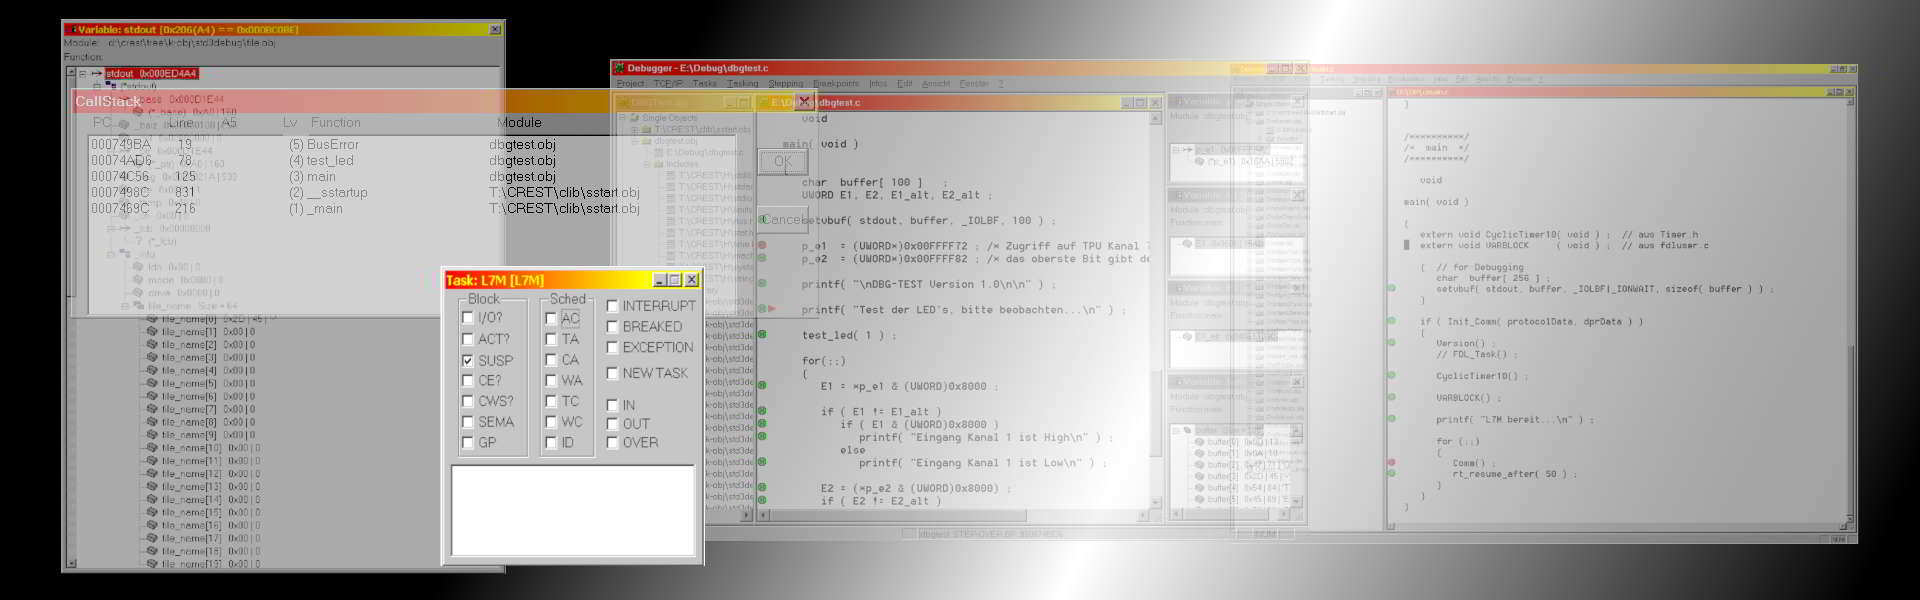Click the pointer arrow icon beside stdout variable
Image resolution: width=1920 pixels, height=600 pixels.
96,74
